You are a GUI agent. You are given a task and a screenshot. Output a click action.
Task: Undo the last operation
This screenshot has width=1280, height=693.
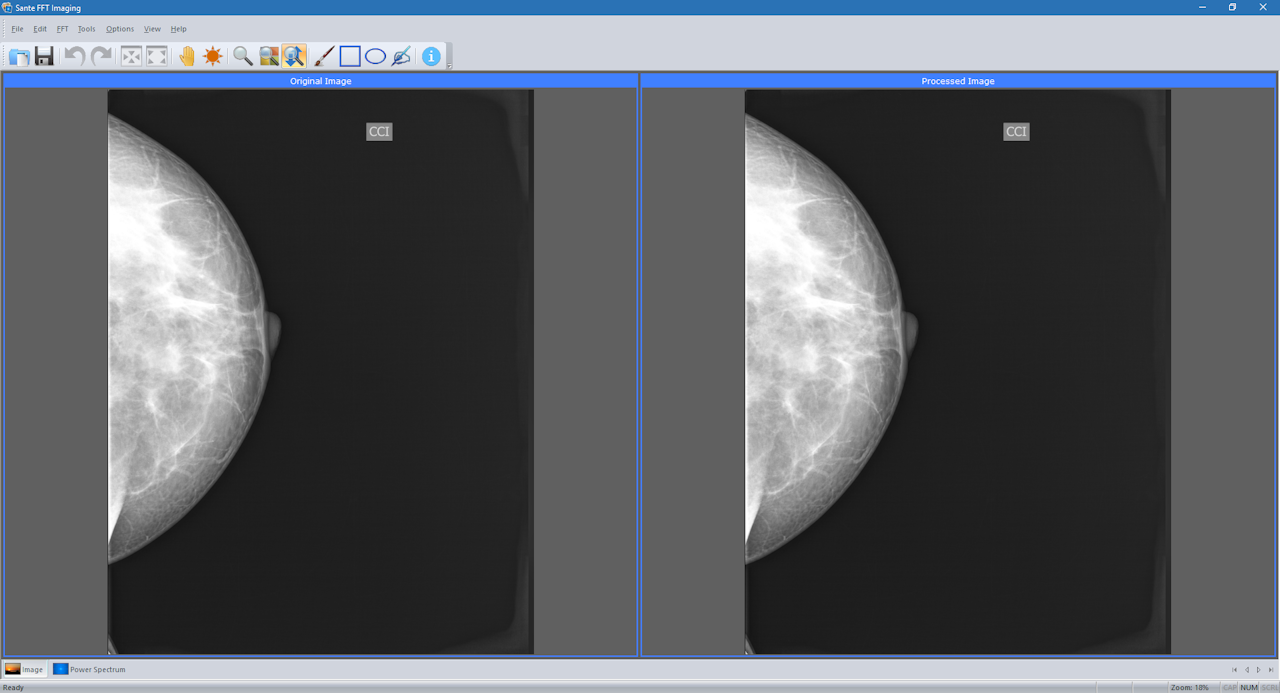tap(73, 56)
